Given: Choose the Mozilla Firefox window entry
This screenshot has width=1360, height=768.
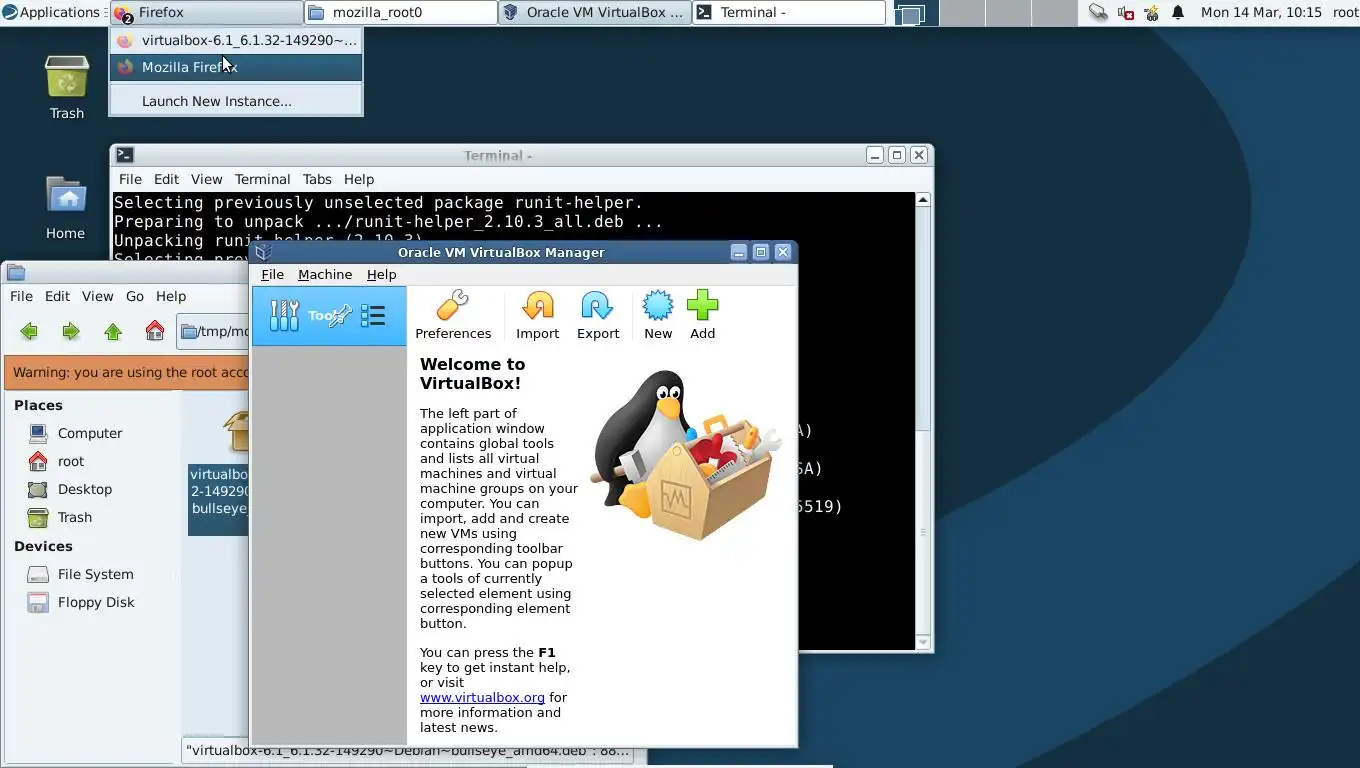Looking at the screenshot, I should [236, 67].
